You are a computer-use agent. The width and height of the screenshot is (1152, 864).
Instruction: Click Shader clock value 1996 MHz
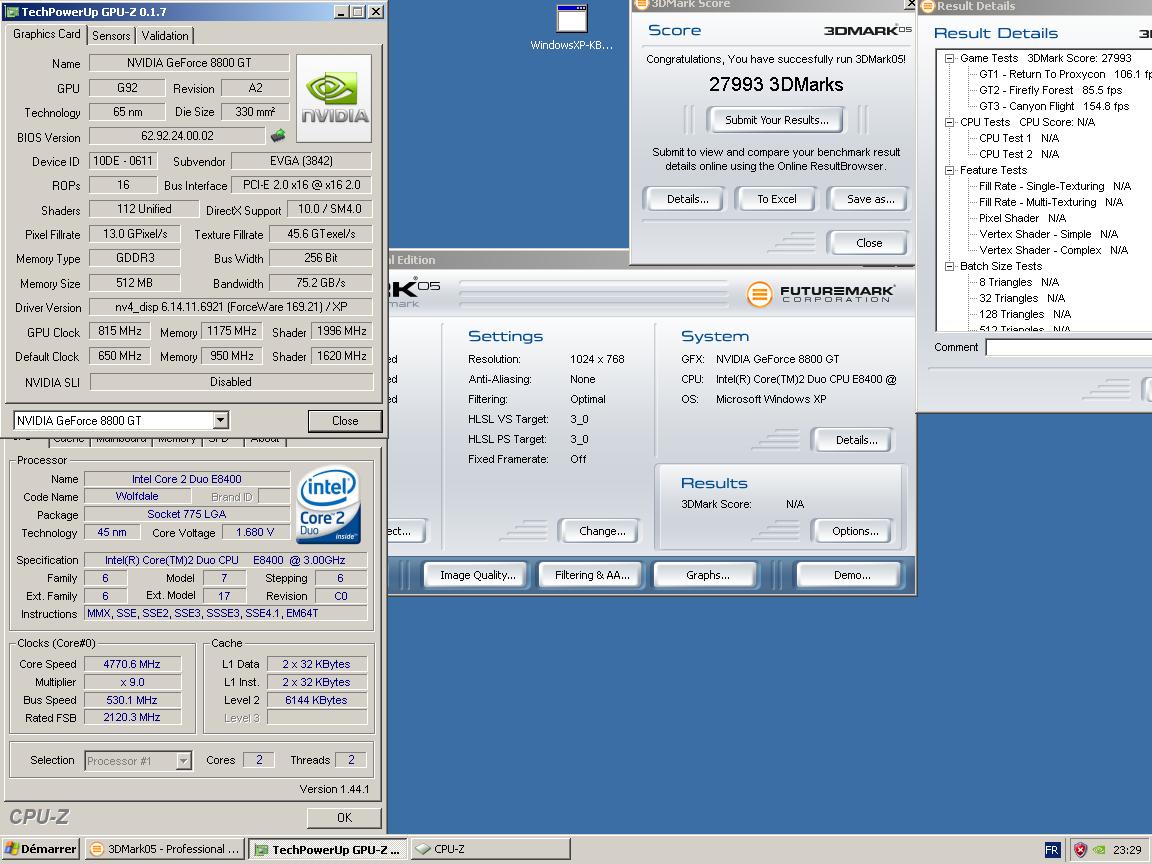[342, 331]
